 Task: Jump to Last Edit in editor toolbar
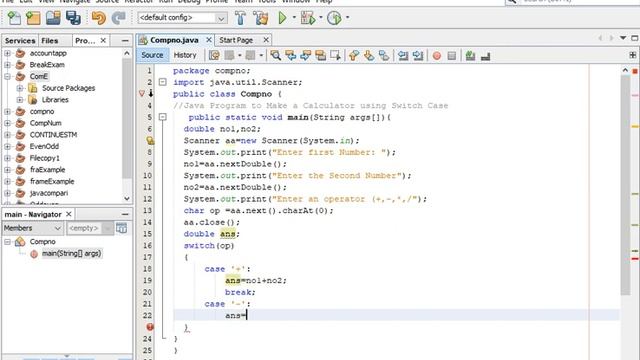214,56
